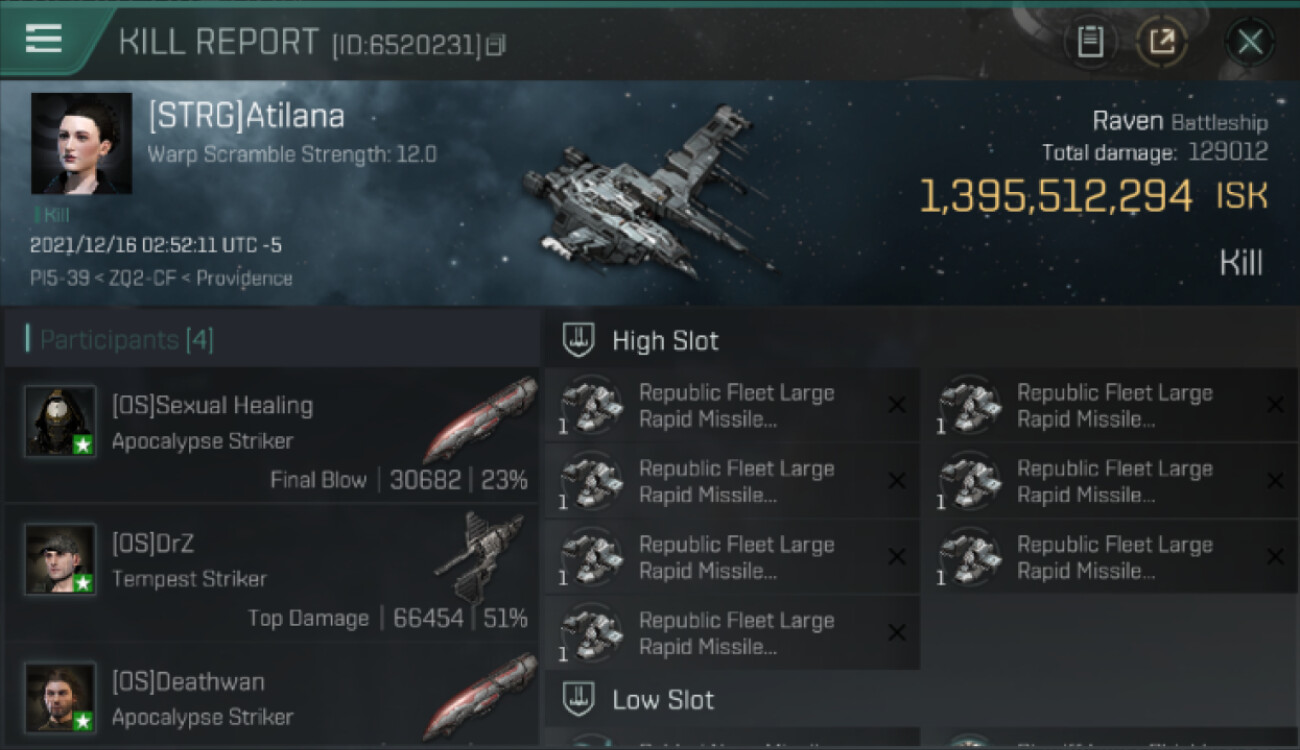Click X on top-right Rapid Missile module
This screenshot has height=750, width=1300.
coord(1275,405)
